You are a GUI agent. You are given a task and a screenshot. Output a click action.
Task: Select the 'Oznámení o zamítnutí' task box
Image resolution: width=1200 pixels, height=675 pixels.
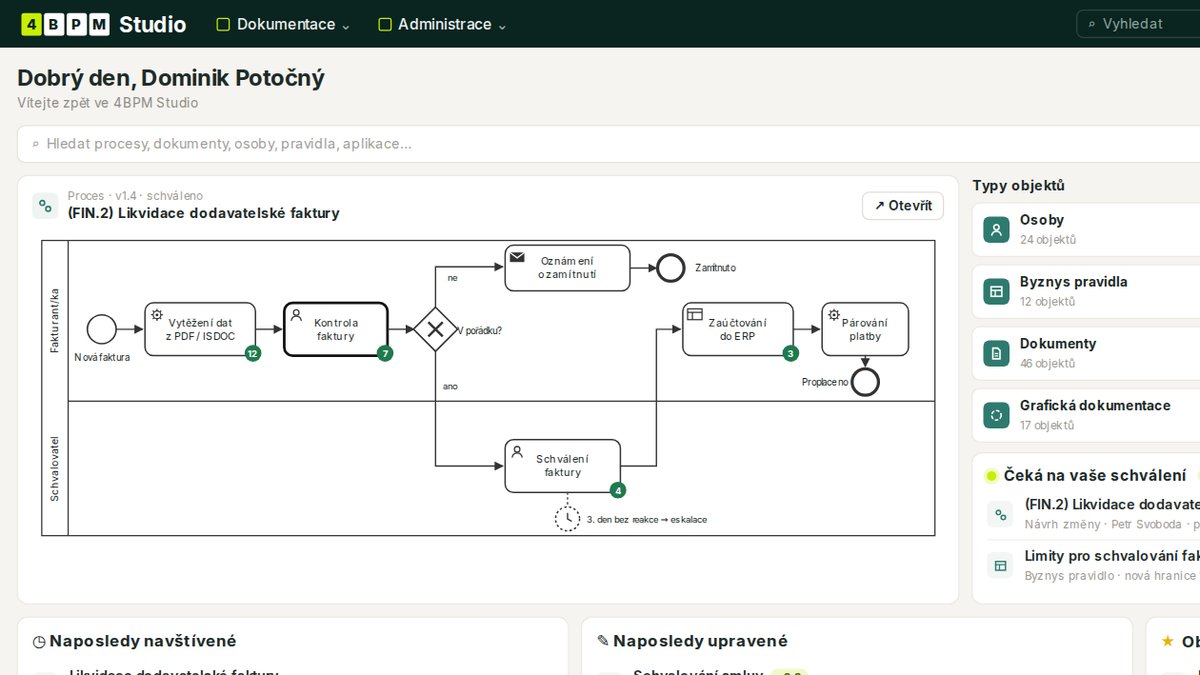pos(567,268)
